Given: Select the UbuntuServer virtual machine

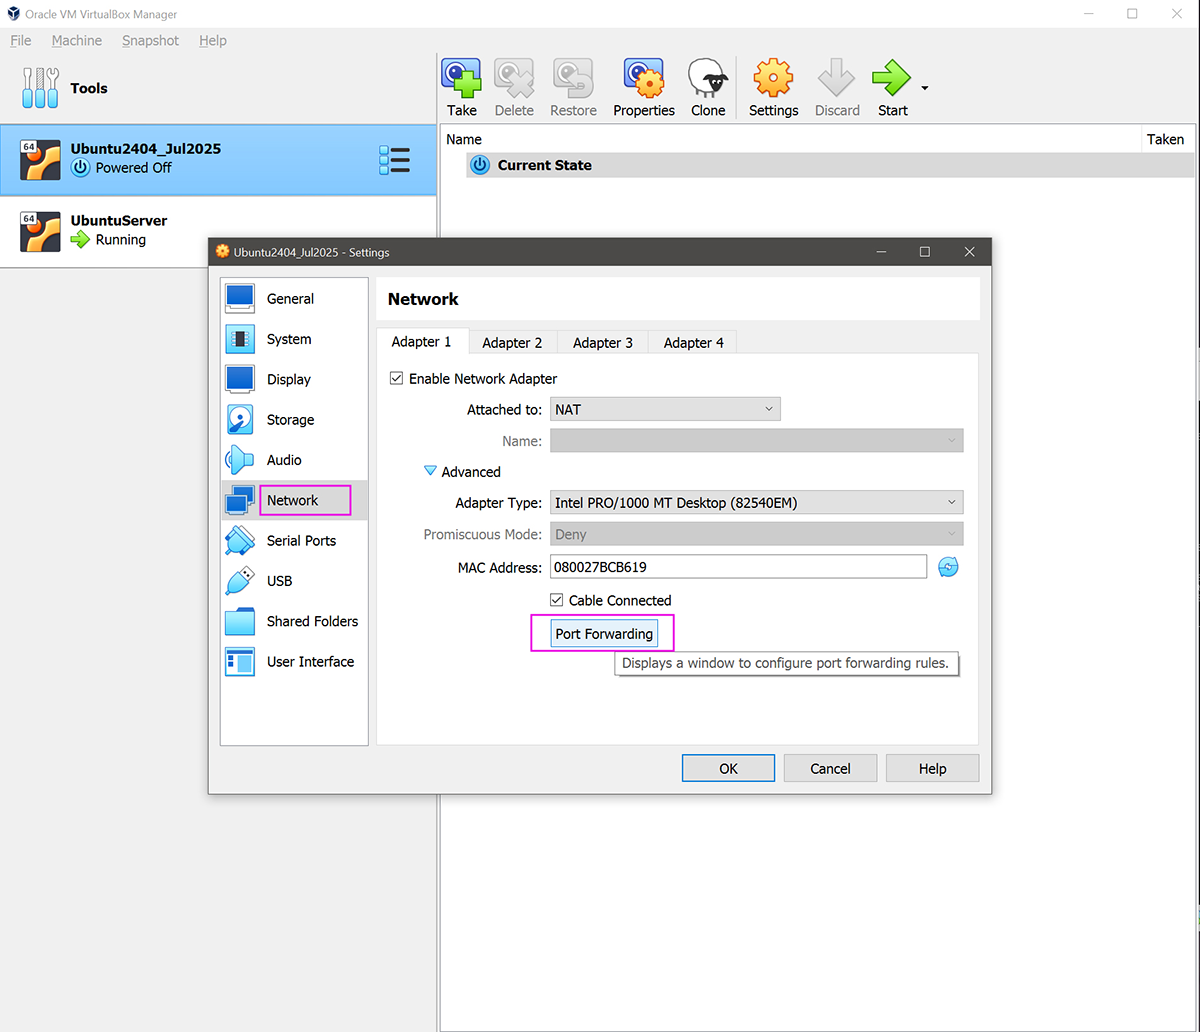Looking at the screenshot, I should 218,231.
